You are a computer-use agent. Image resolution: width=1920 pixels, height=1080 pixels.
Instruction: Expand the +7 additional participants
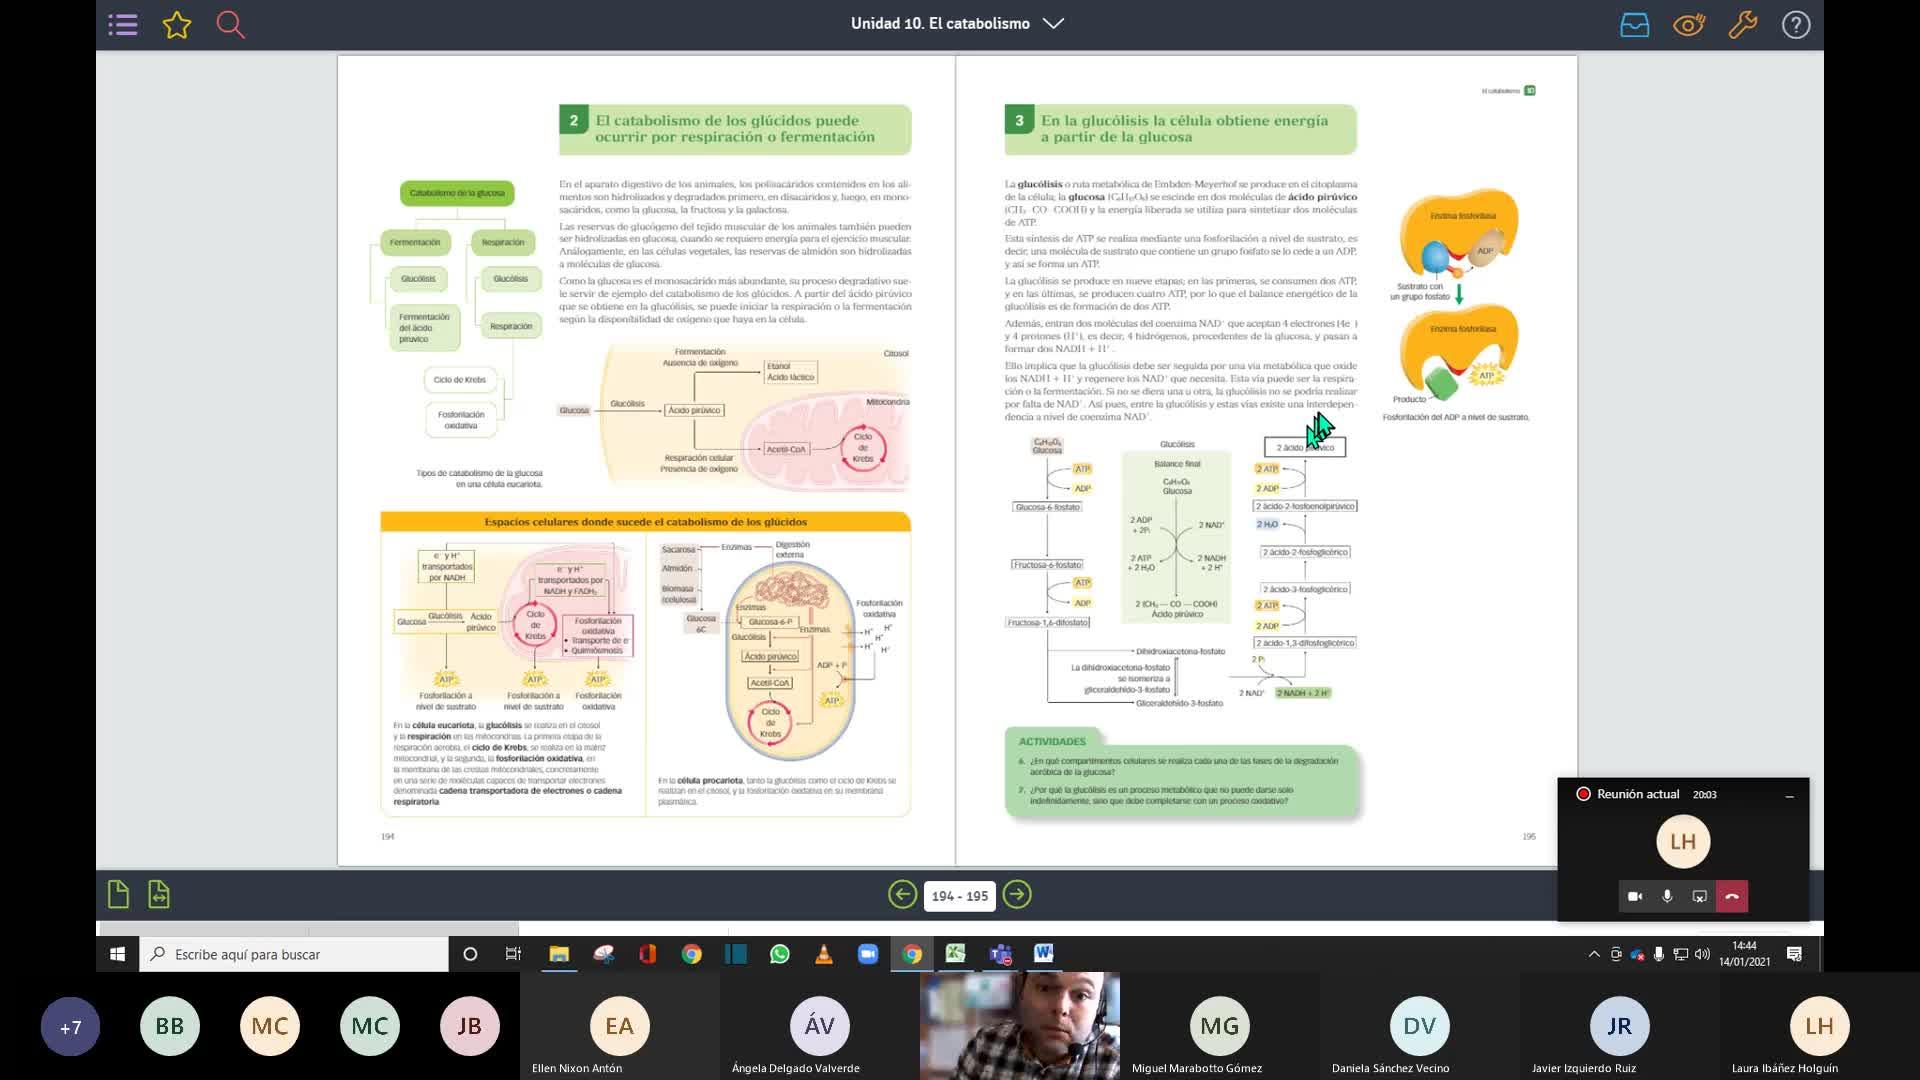click(70, 1027)
